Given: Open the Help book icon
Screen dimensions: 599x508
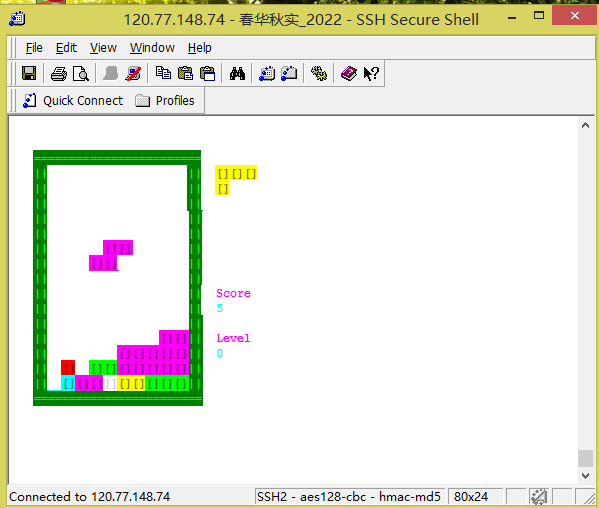Looking at the screenshot, I should (x=348, y=73).
